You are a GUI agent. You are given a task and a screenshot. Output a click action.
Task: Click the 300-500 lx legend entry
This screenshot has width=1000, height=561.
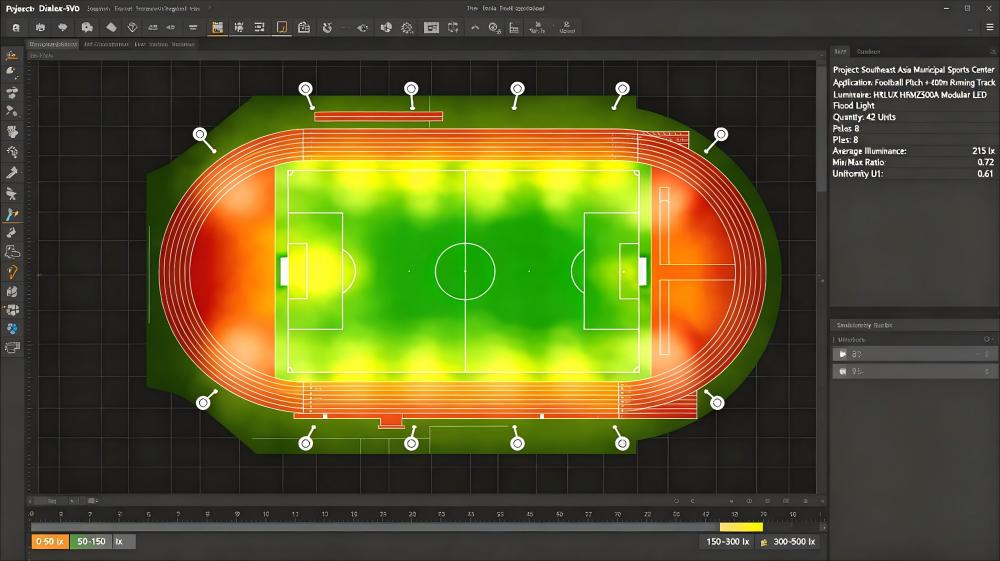[788, 542]
